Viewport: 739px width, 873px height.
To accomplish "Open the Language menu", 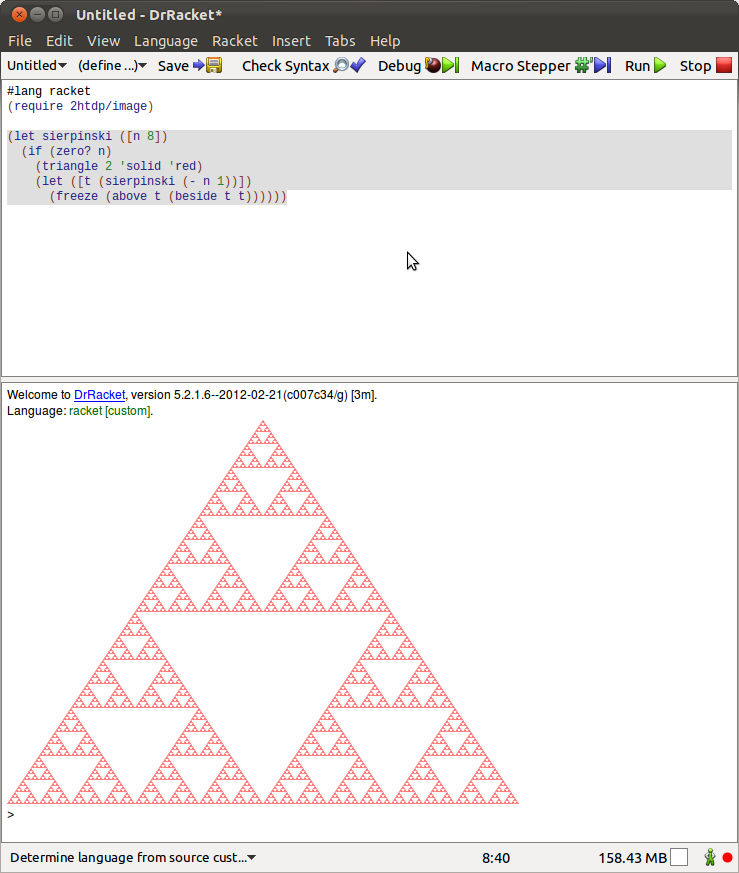I will (x=166, y=41).
